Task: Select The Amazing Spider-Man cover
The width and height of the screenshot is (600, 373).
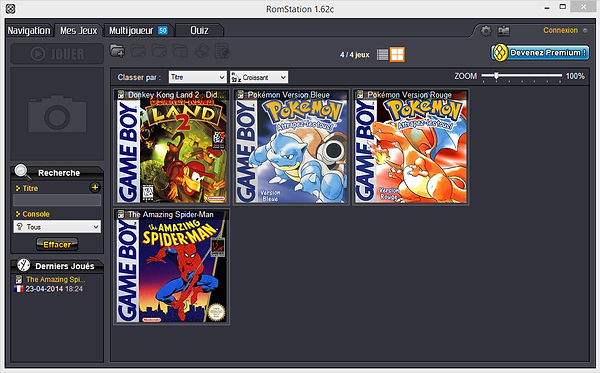Action: click(172, 267)
